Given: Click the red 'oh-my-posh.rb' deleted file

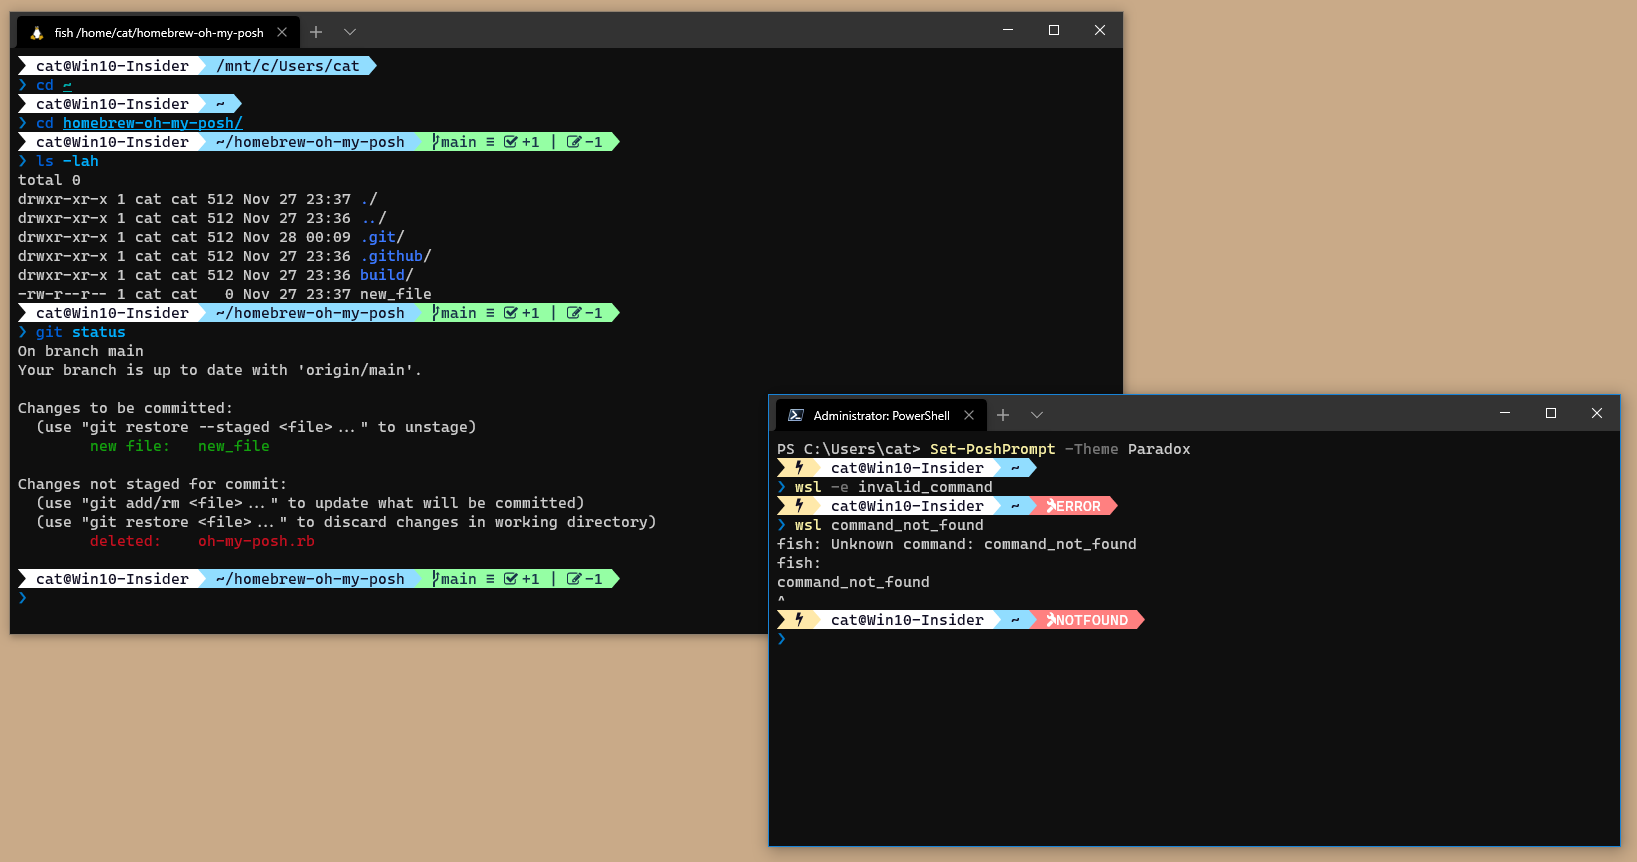Looking at the screenshot, I should pyautogui.click(x=256, y=541).
